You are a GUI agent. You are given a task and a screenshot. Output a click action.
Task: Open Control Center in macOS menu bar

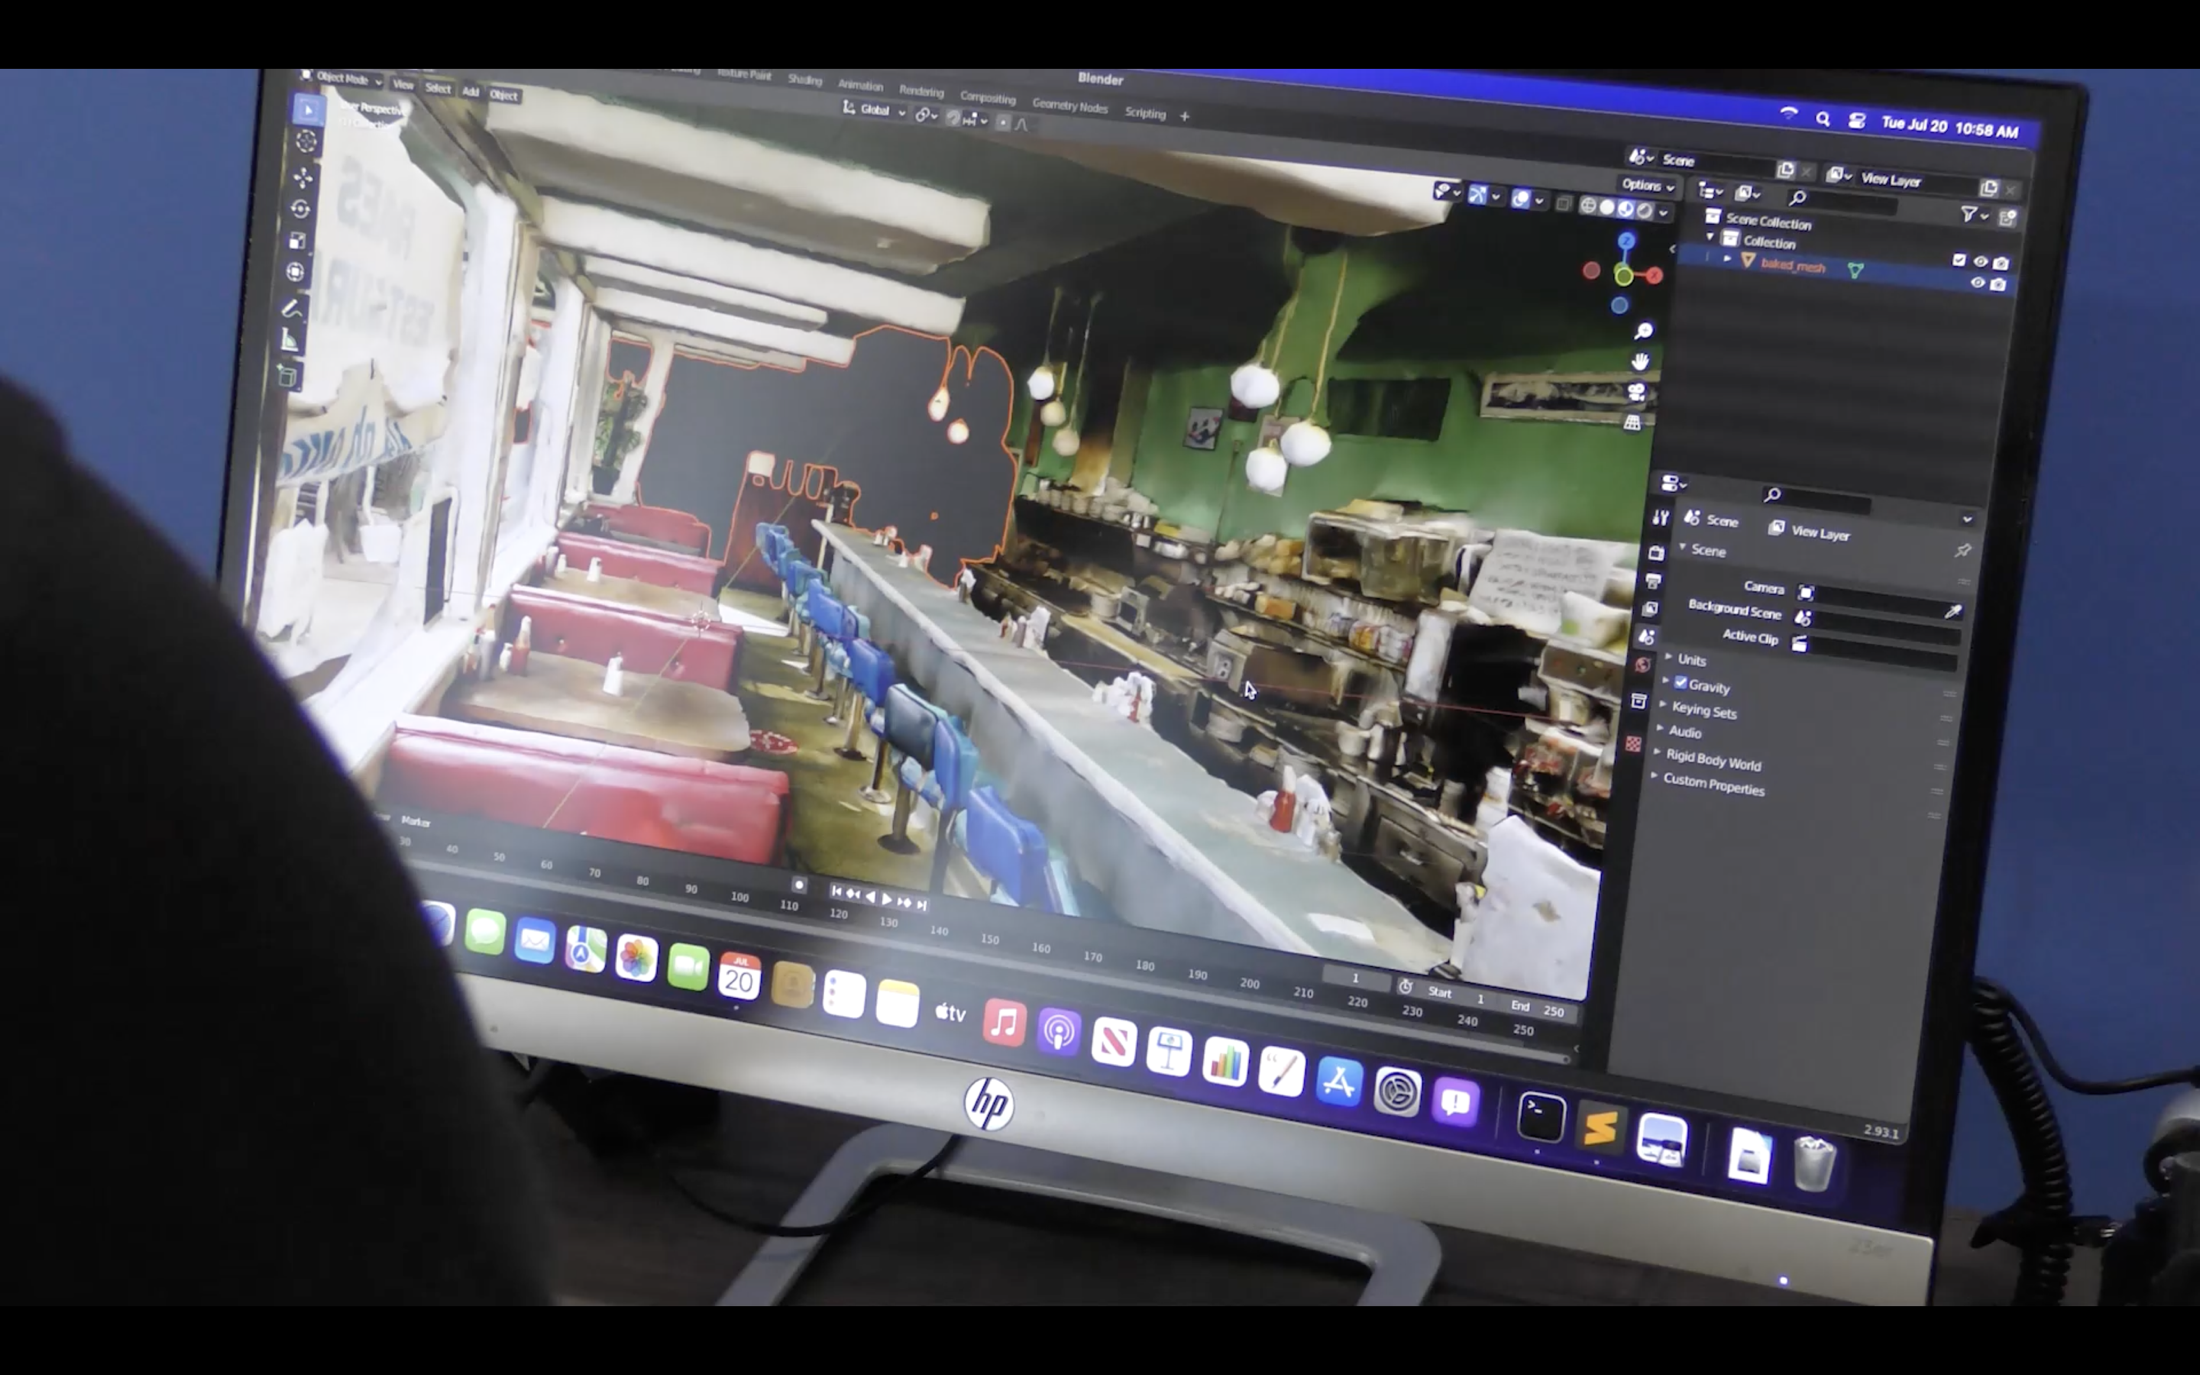pos(1856,122)
